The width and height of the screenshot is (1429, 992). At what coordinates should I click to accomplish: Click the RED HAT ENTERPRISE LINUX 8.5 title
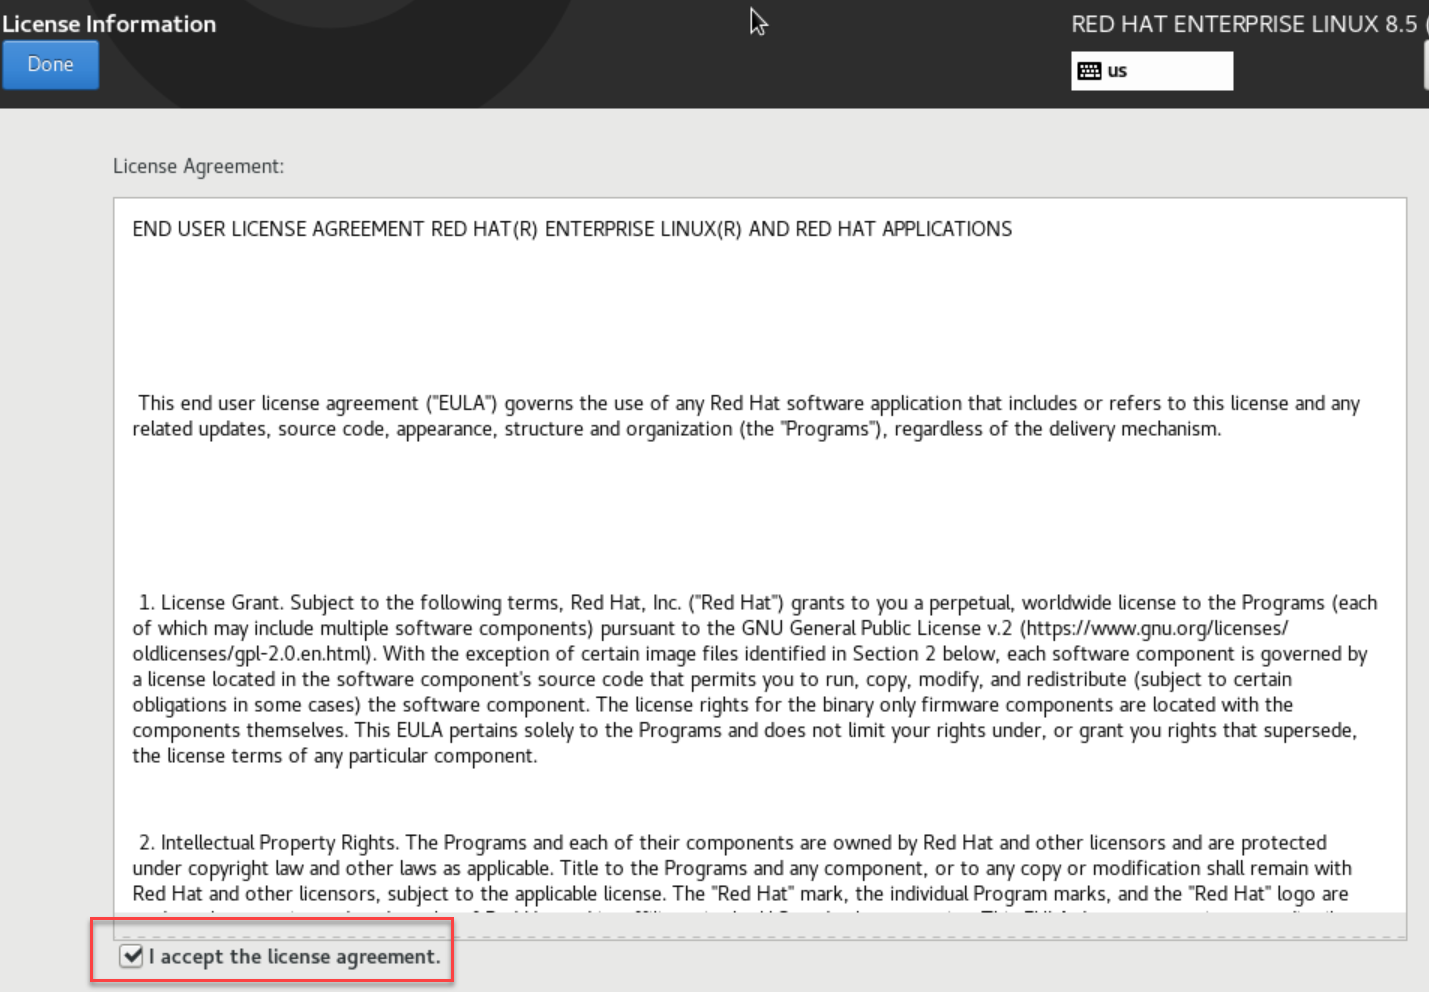pos(1243,24)
